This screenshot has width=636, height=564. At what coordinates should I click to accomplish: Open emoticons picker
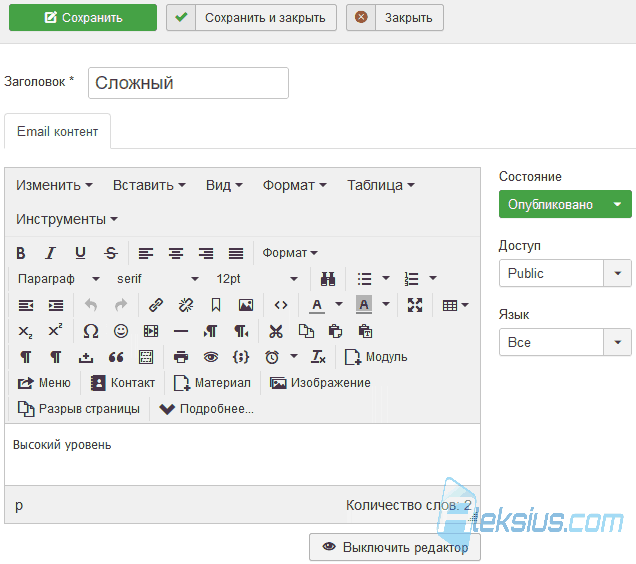[x=121, y=332]
